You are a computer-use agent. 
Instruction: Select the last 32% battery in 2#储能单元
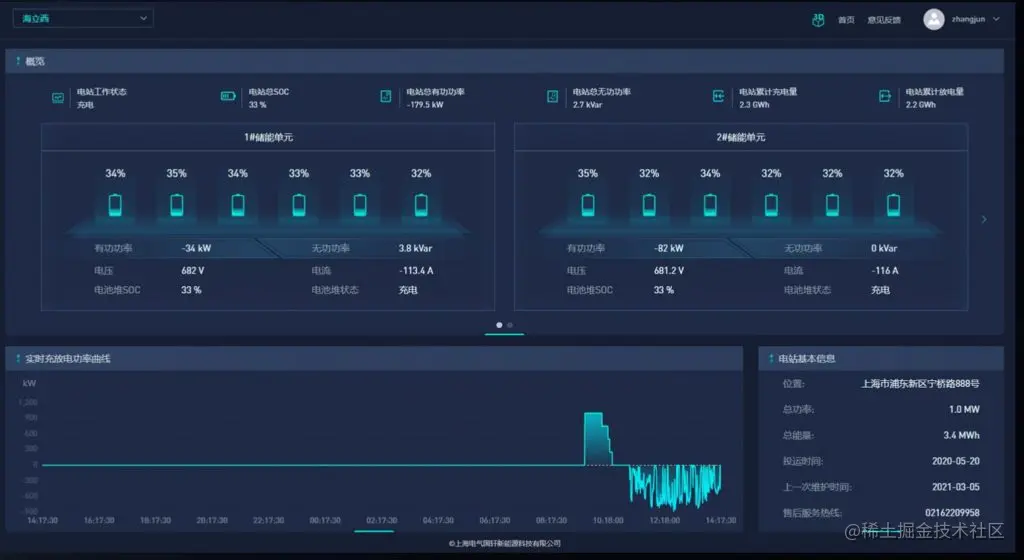[893, 205]
